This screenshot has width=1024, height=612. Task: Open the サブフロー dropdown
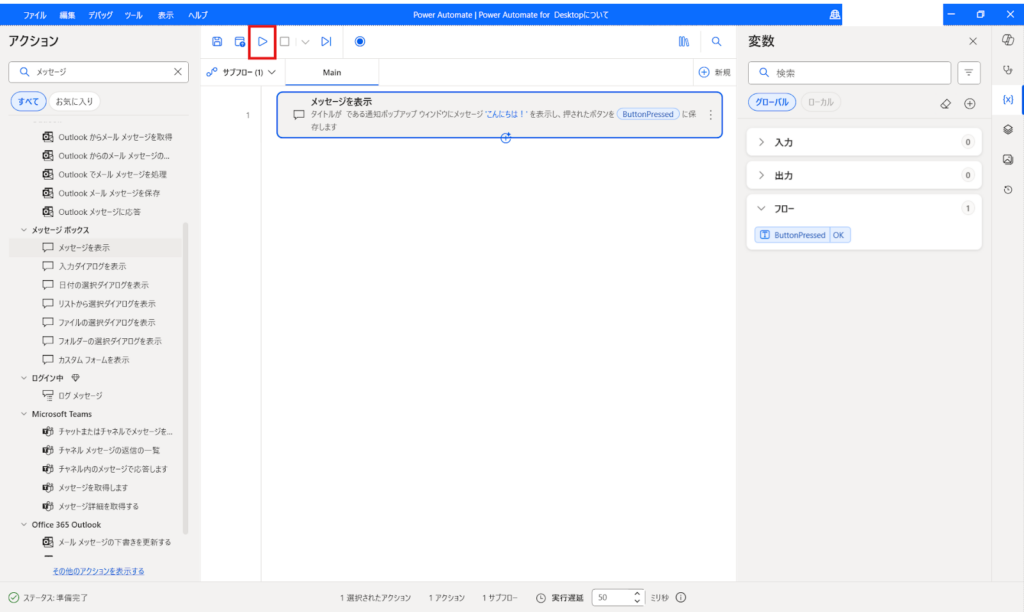coord(241,72)
